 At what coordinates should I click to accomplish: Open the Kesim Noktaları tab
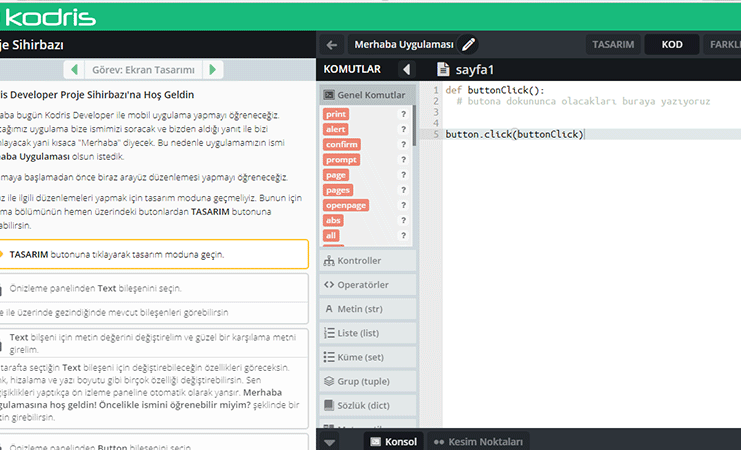[478, 441]
